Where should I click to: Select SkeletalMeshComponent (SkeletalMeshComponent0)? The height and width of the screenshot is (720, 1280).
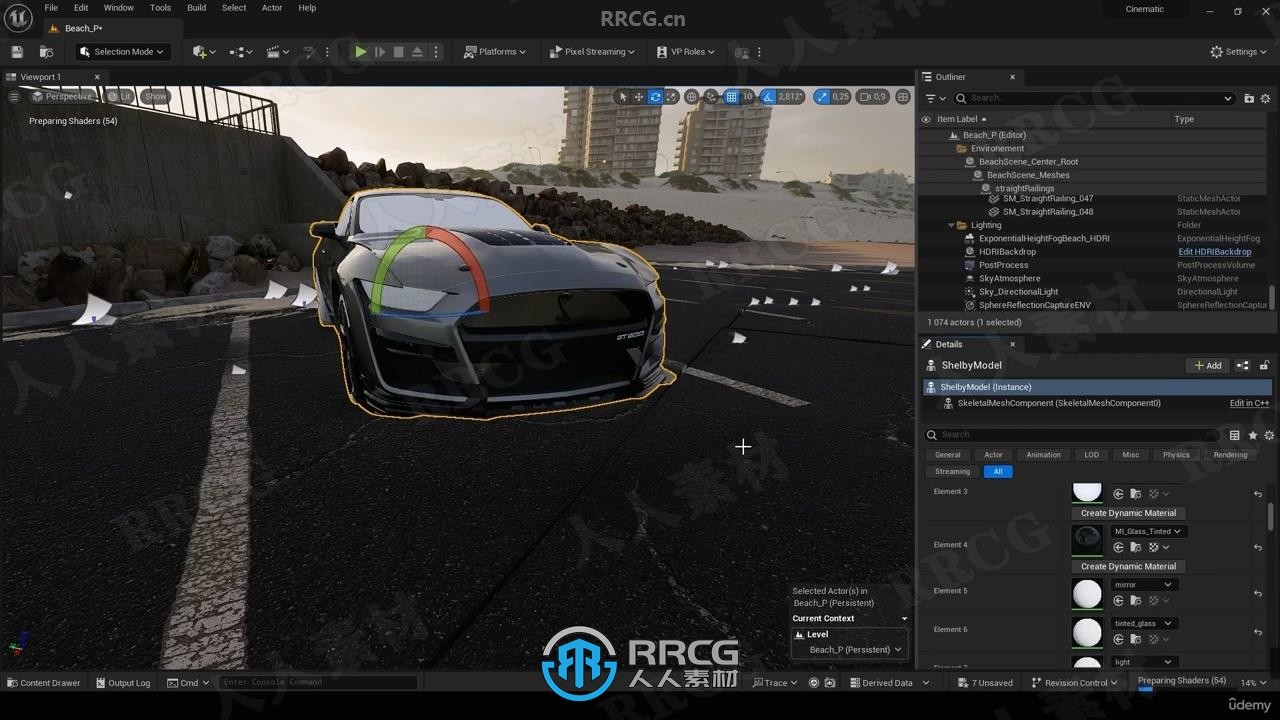tap(1059, 403)
